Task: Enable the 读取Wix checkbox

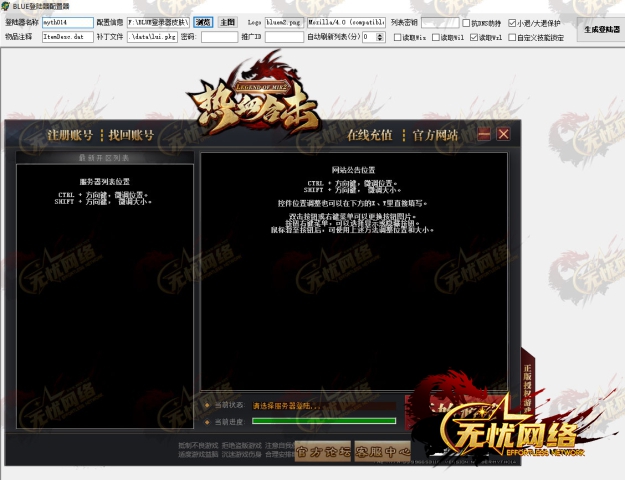Action: (x=397, y=37)
